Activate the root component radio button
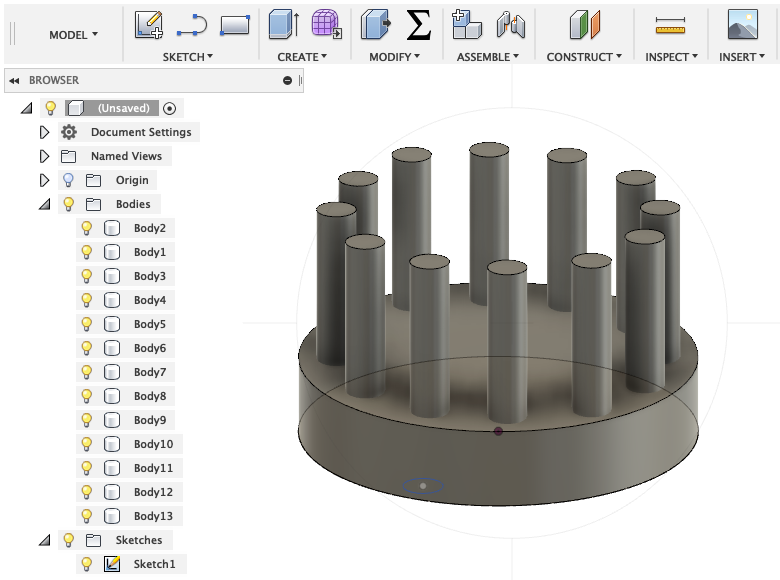The image size is (780, 580). 169,108
